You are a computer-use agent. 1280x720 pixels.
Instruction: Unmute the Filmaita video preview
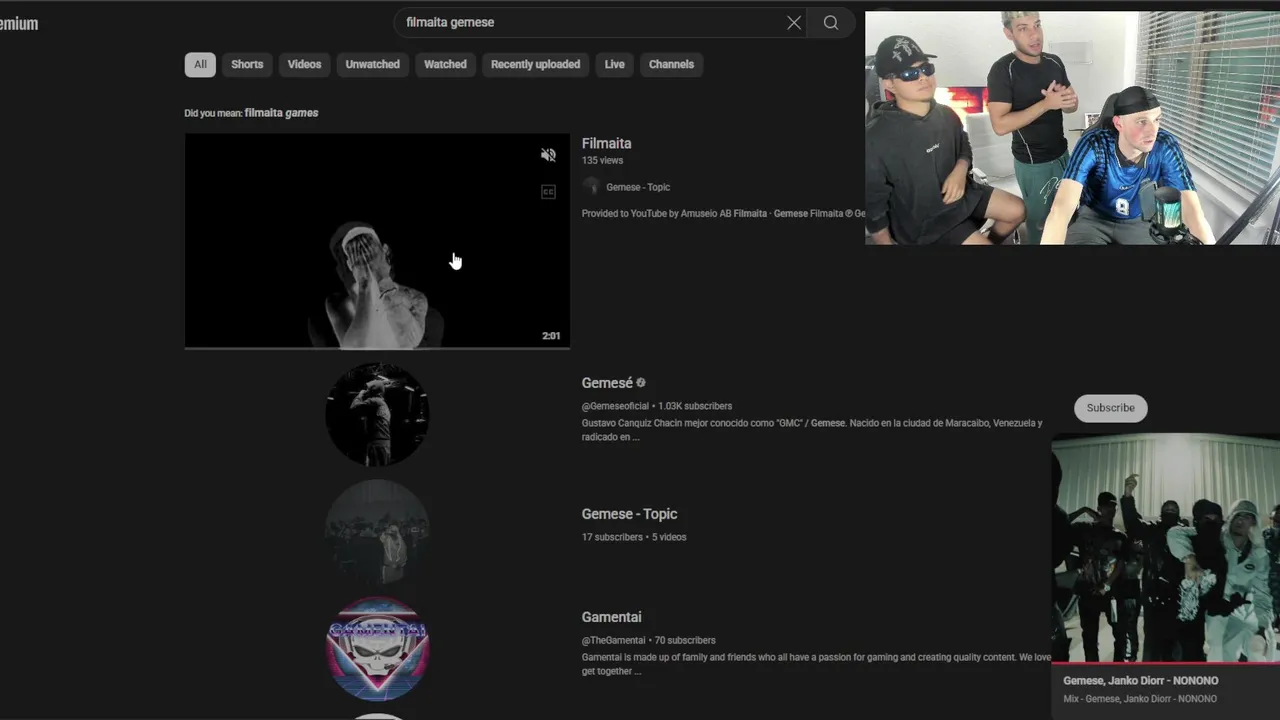click(x=548, y=155)
